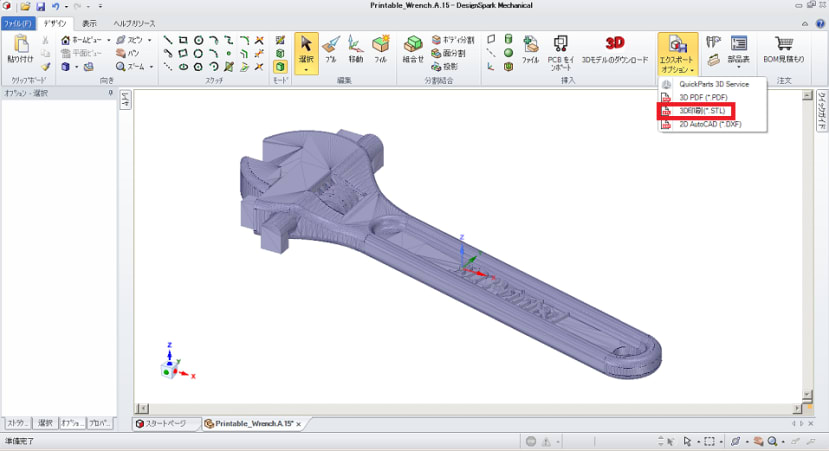Activate the フィル fill tool
Screen dimensions: 829x451
381,49
